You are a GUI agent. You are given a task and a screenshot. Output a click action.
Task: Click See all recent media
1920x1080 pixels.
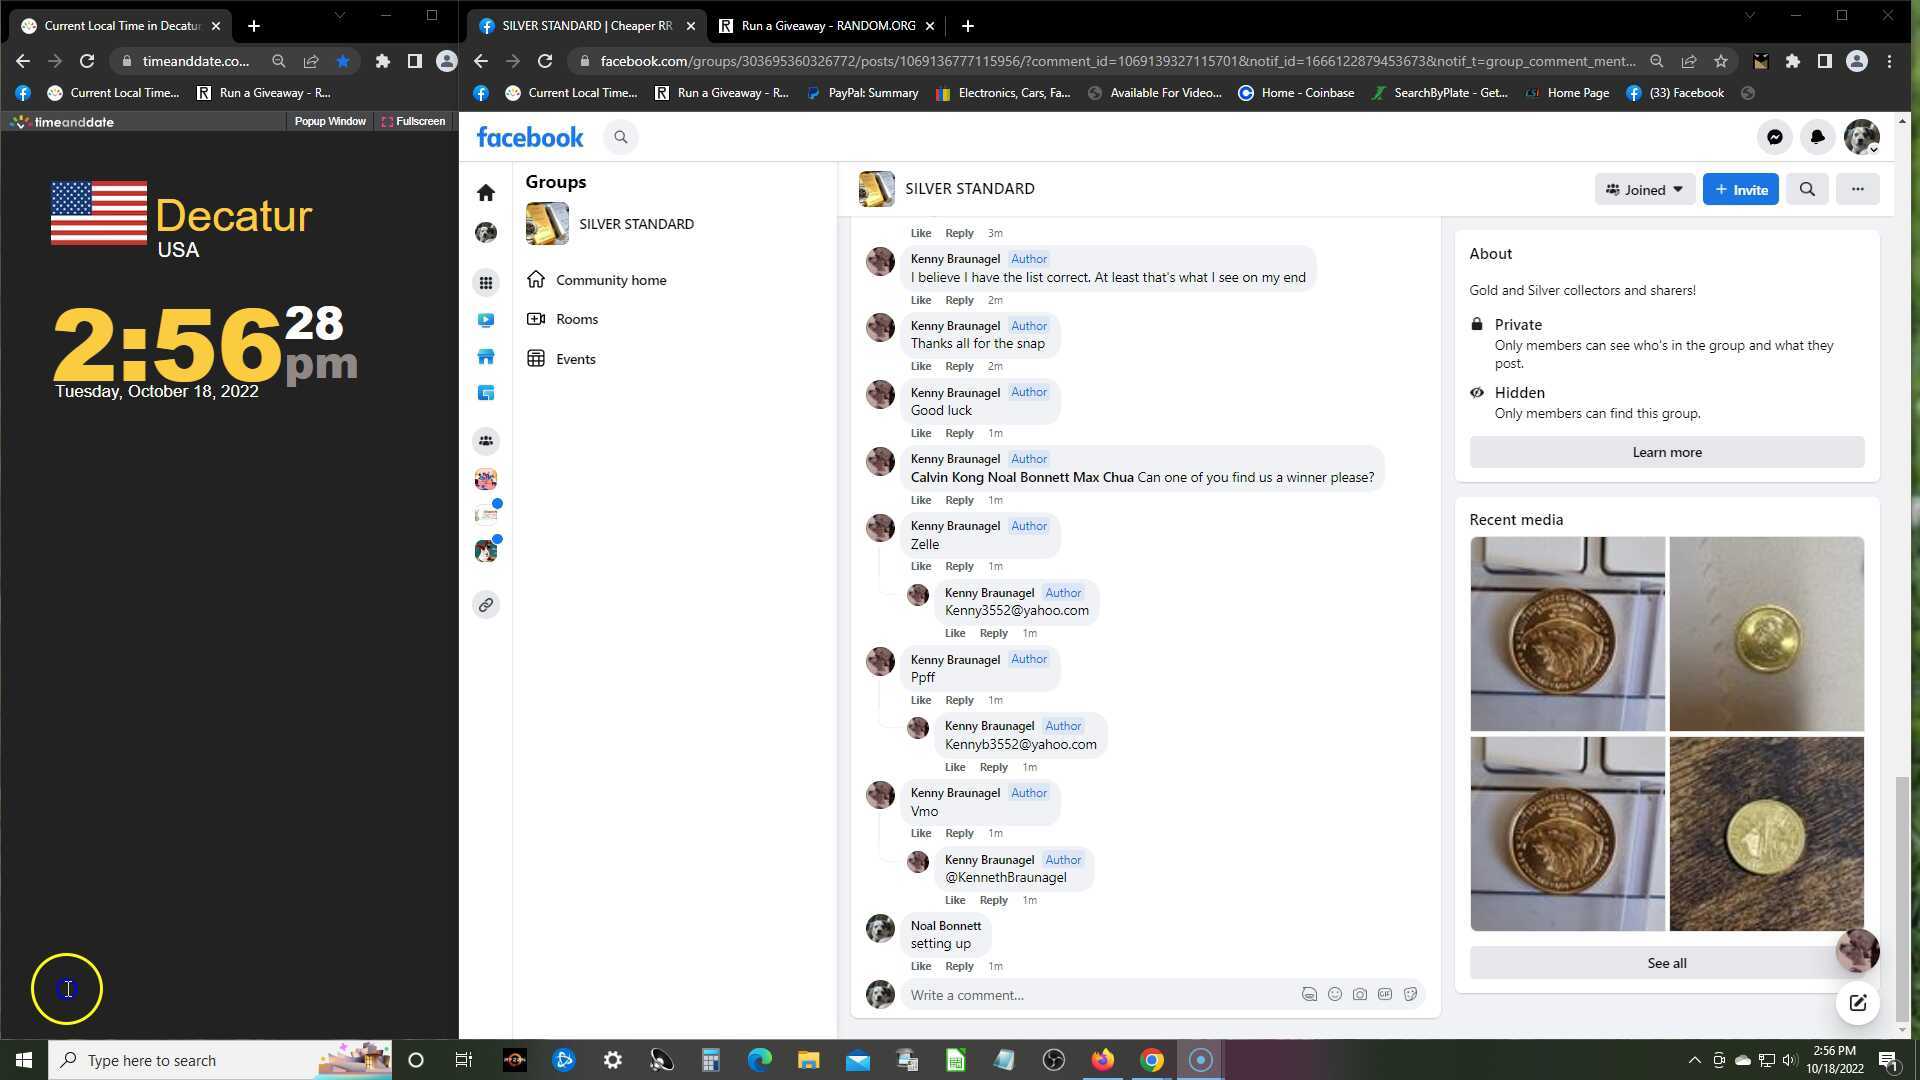click(1666, 964)
